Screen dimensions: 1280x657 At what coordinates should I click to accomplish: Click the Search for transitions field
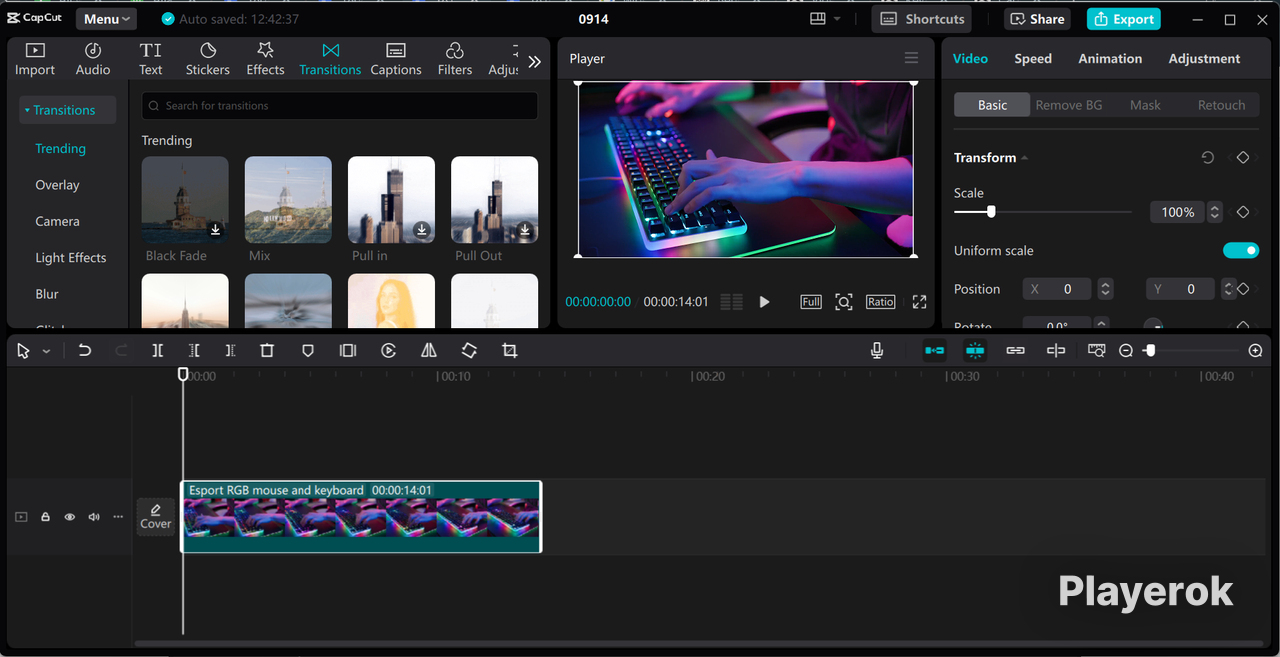[x=340, y=105]
